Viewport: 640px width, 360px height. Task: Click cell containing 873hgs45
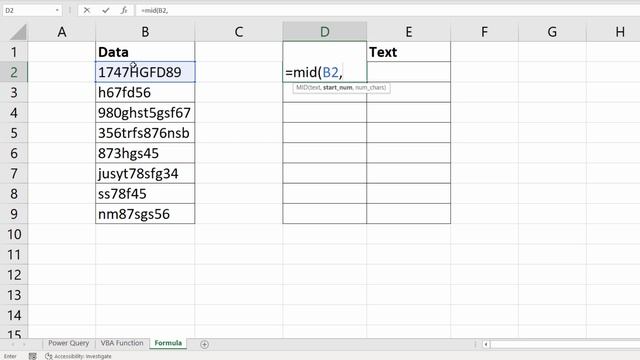click(145, 153)
